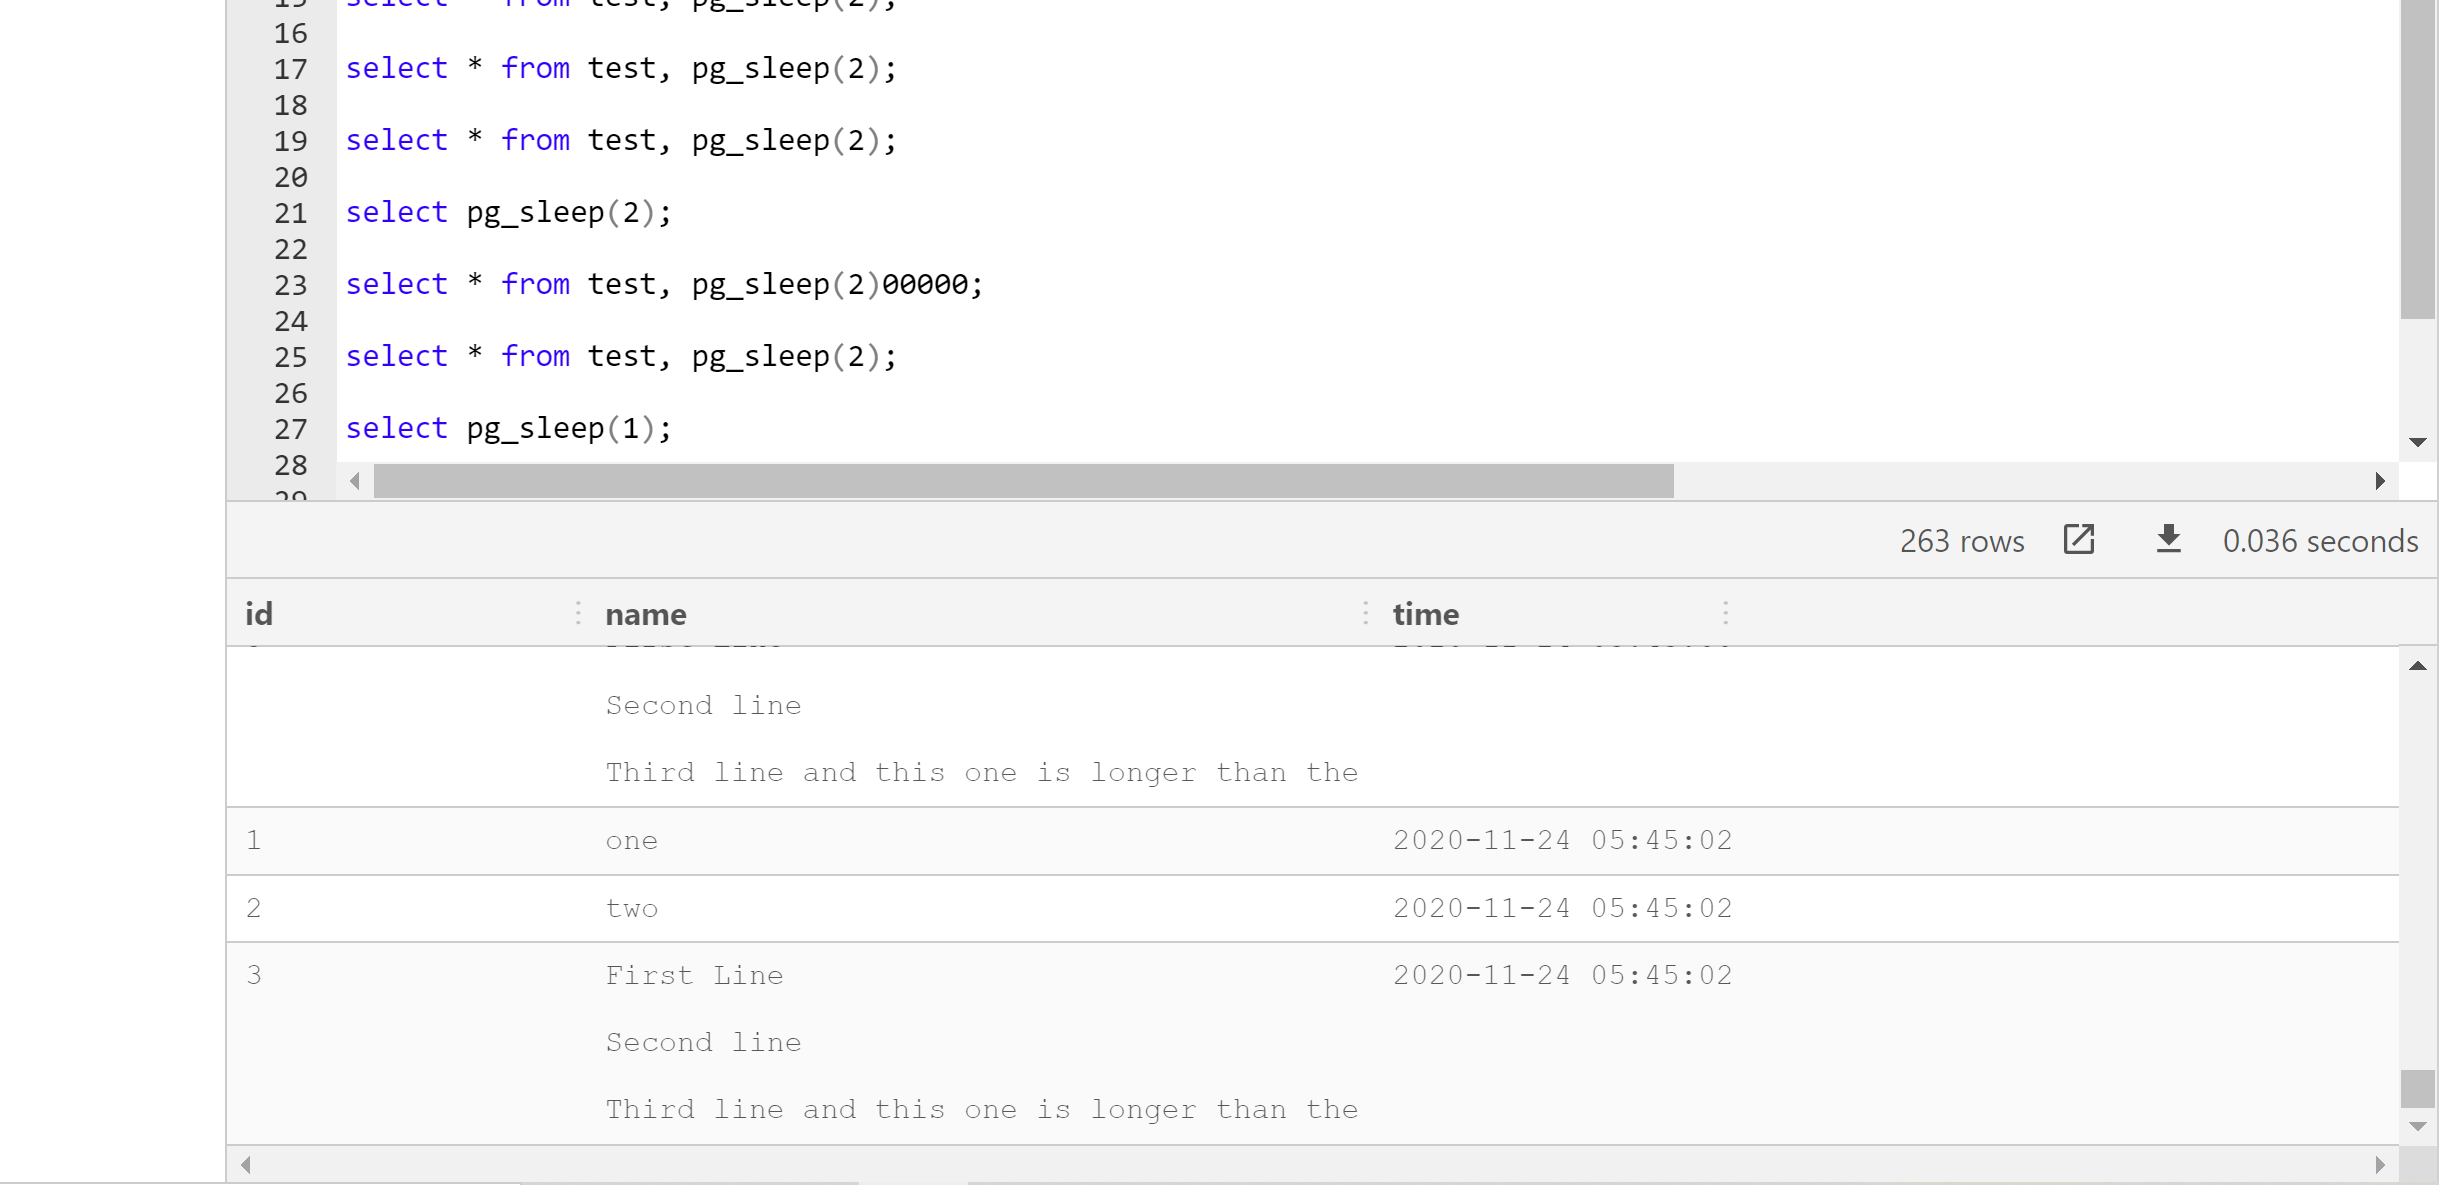Click the editor horizontal scrollbar's left arrow

click(x=356, y=481)
